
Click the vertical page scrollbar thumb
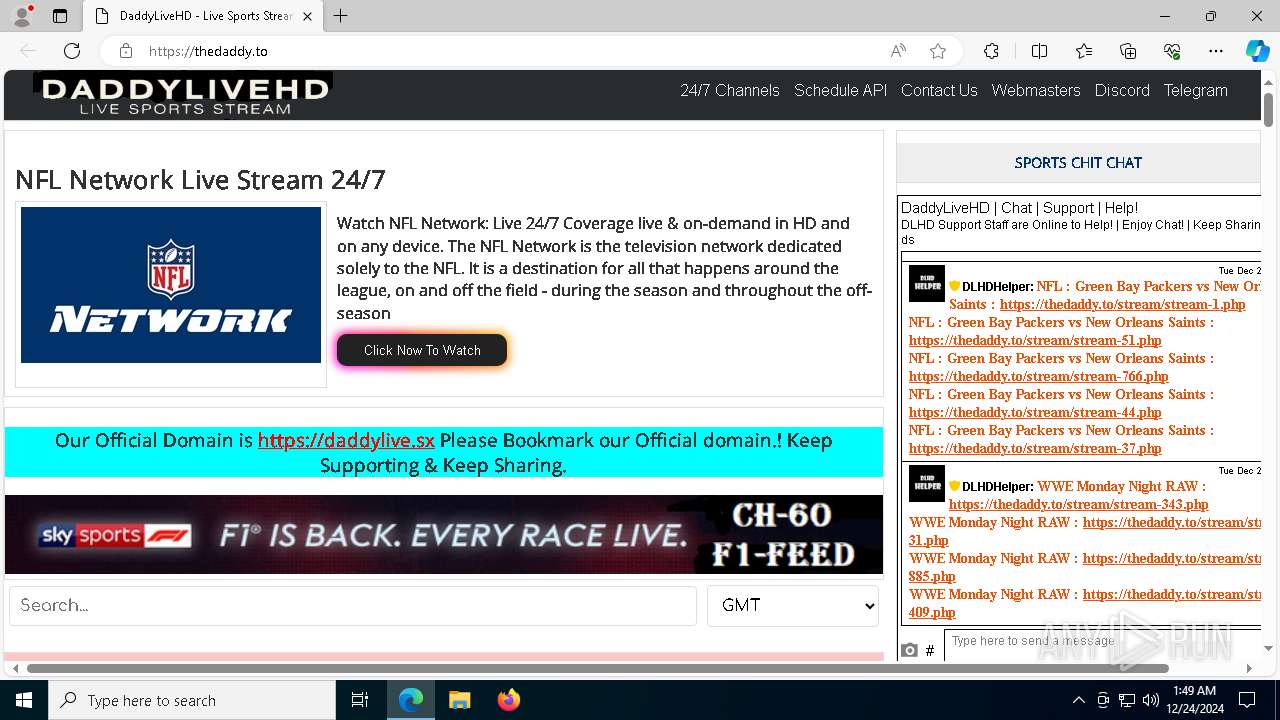(1268, 108)
